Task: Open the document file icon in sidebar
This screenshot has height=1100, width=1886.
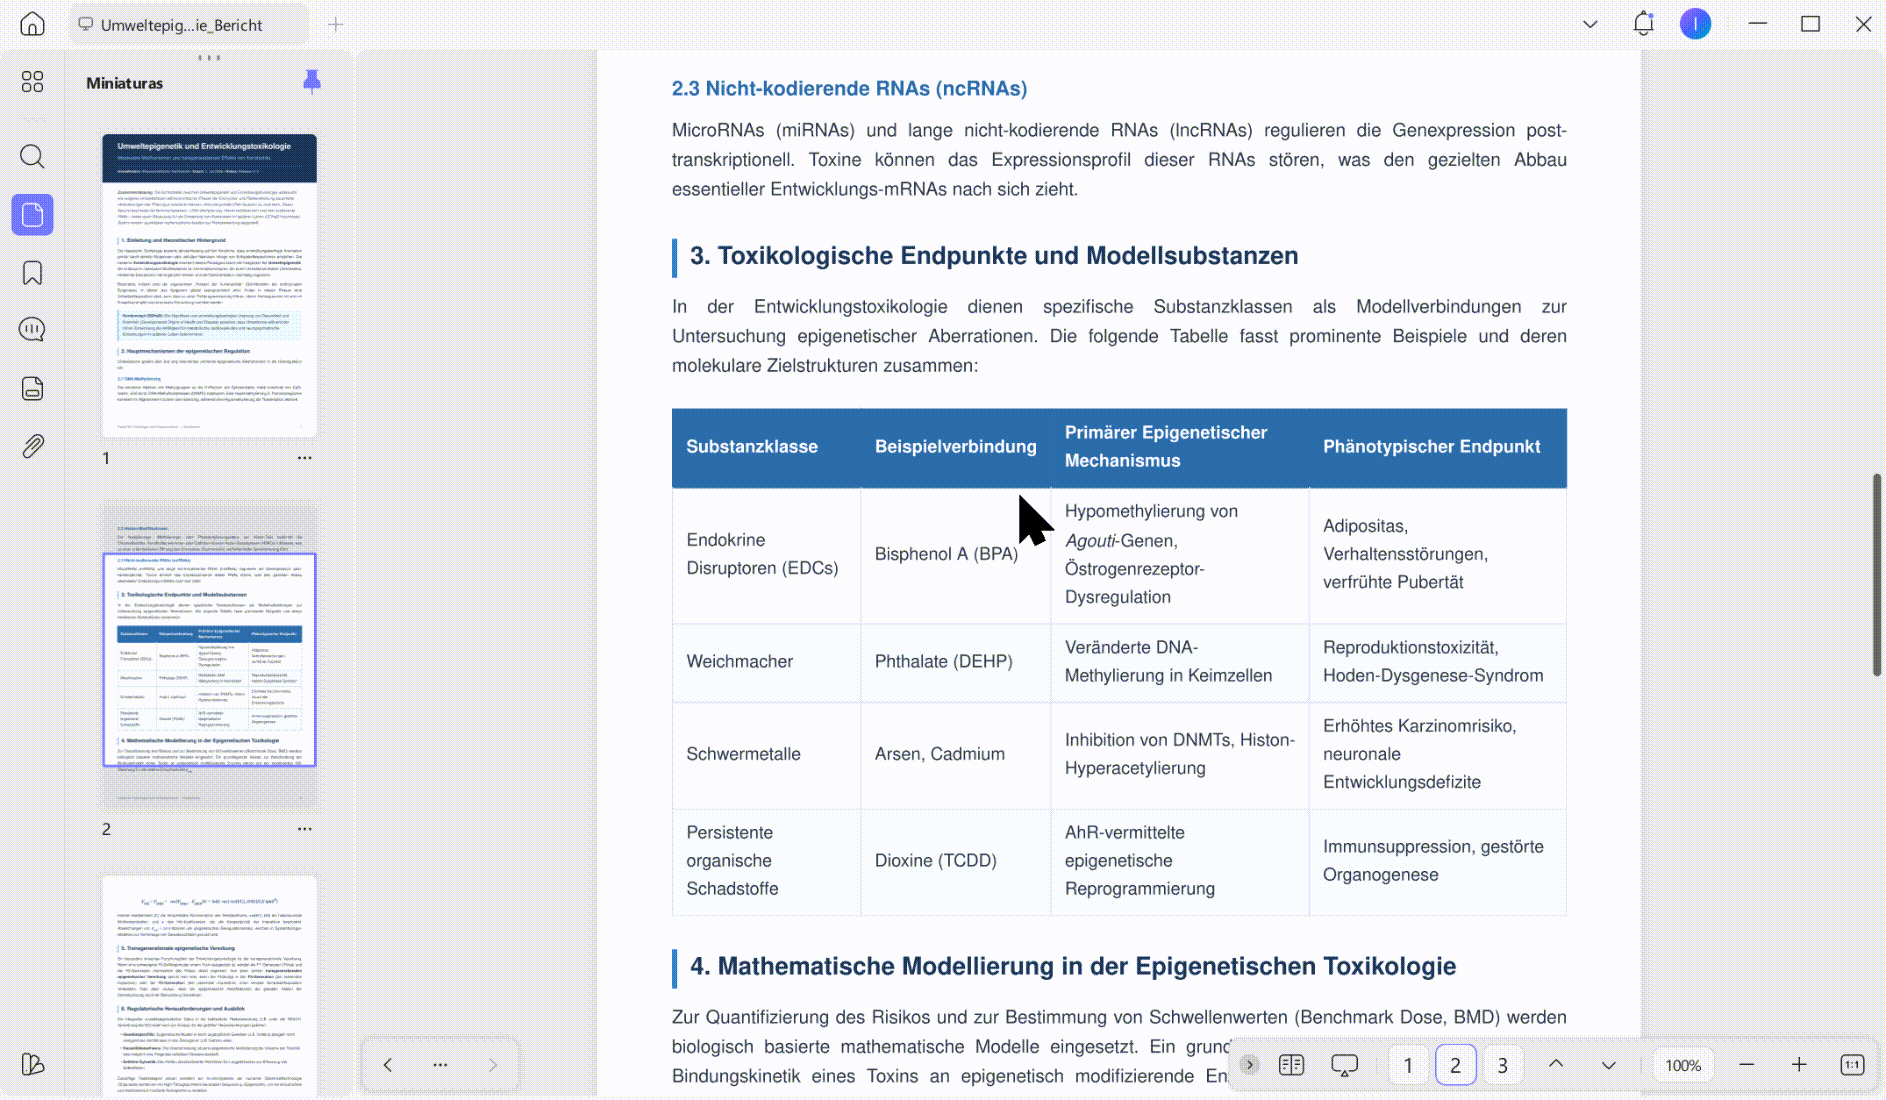Action: pyautogui.click(x=33, y=388)
